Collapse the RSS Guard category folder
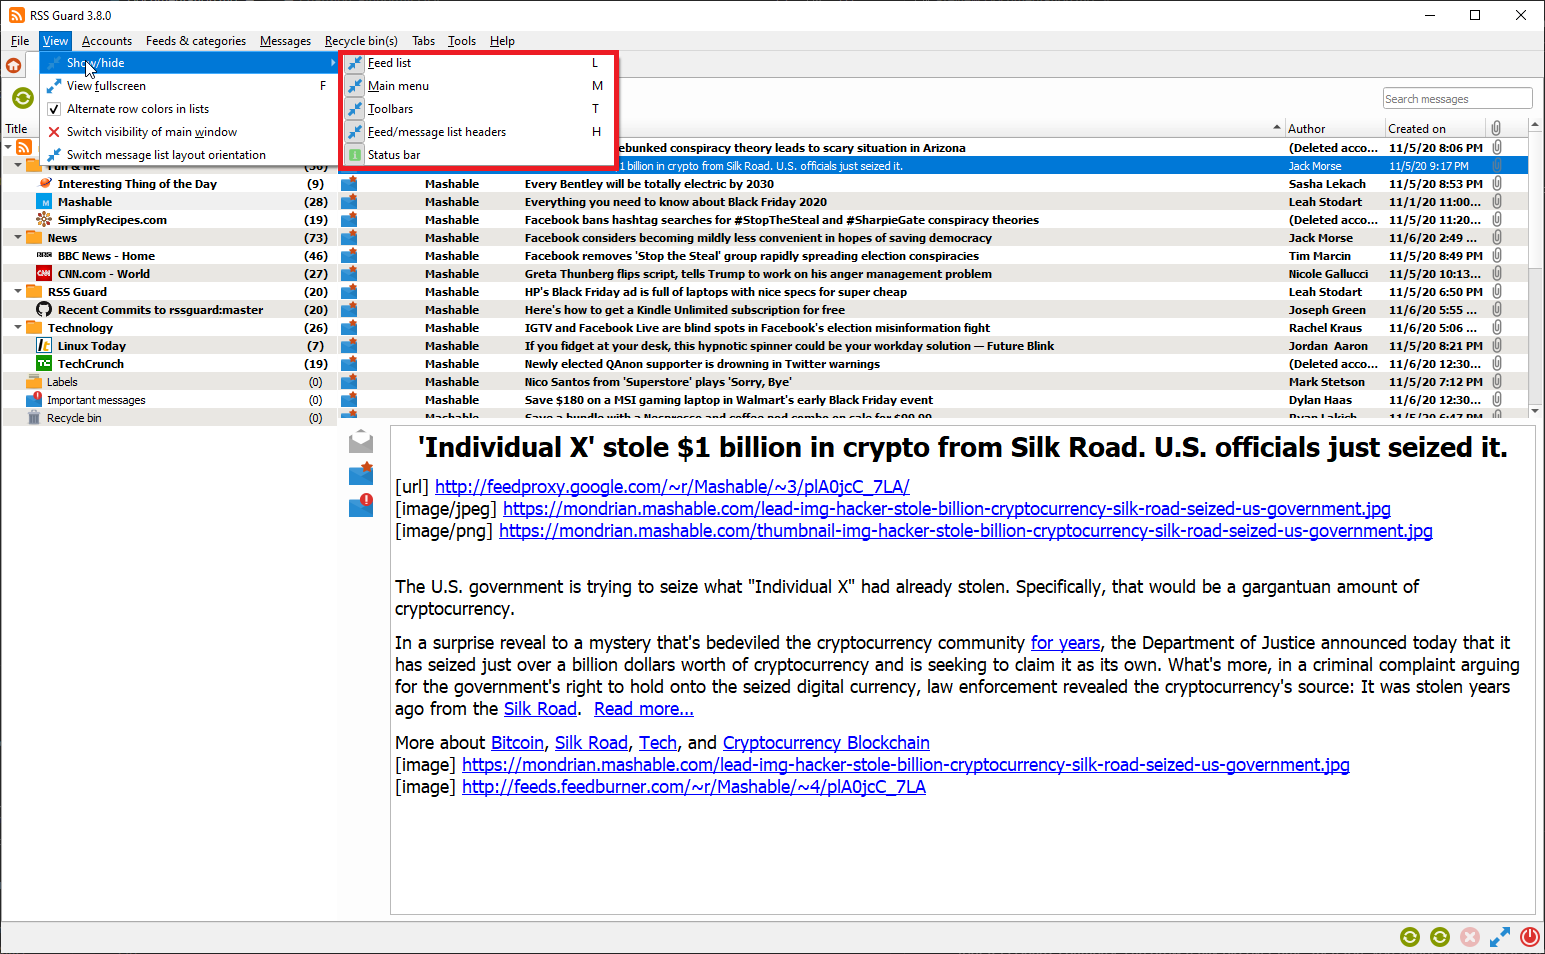Image resolution: width=1545 pixels, height=954 pixels. (18, 292)
